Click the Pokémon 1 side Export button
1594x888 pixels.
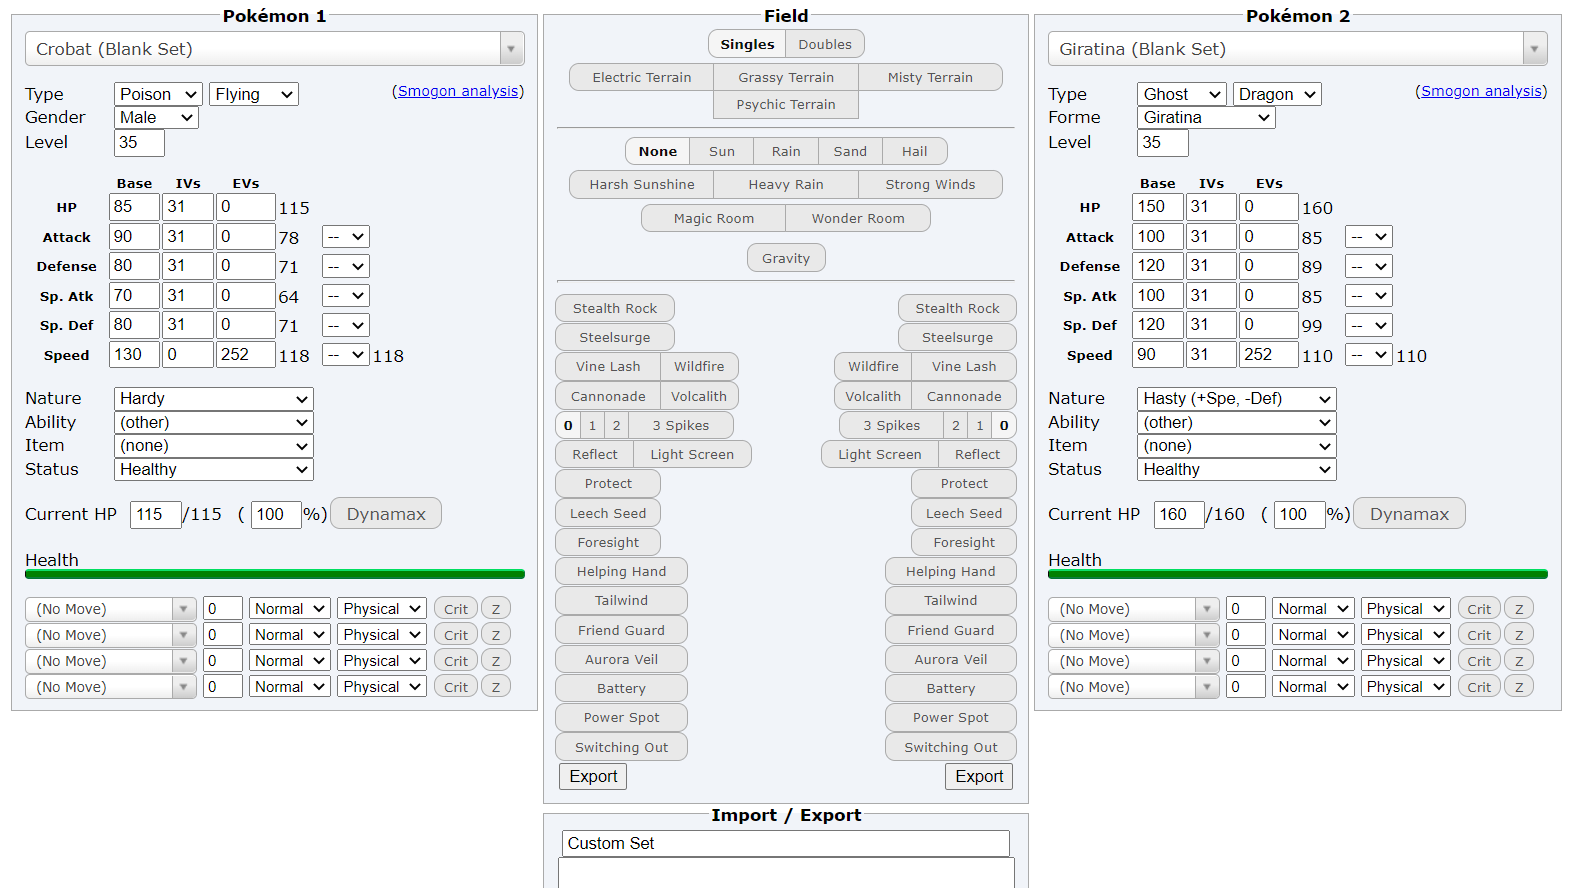point(593,776)
